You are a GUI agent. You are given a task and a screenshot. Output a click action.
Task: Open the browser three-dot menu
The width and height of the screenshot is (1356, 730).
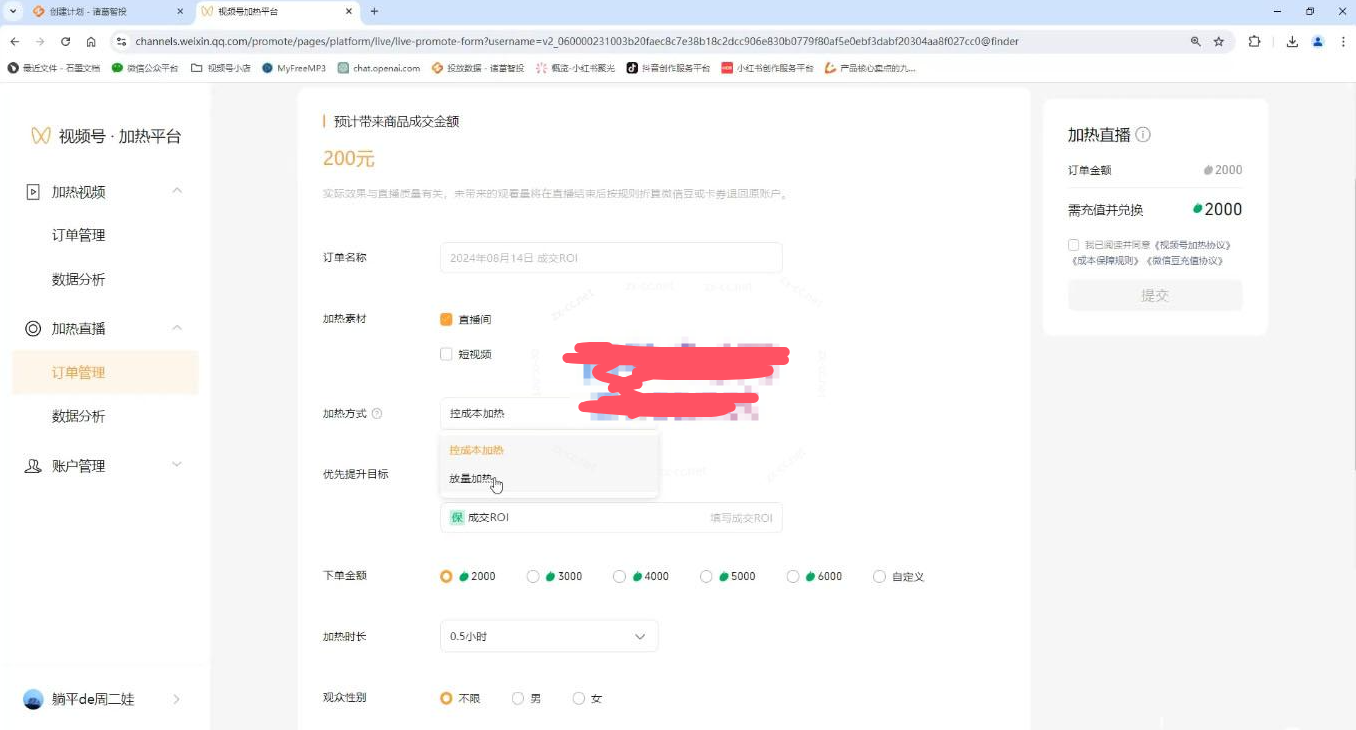click(x=1342, y=42)
